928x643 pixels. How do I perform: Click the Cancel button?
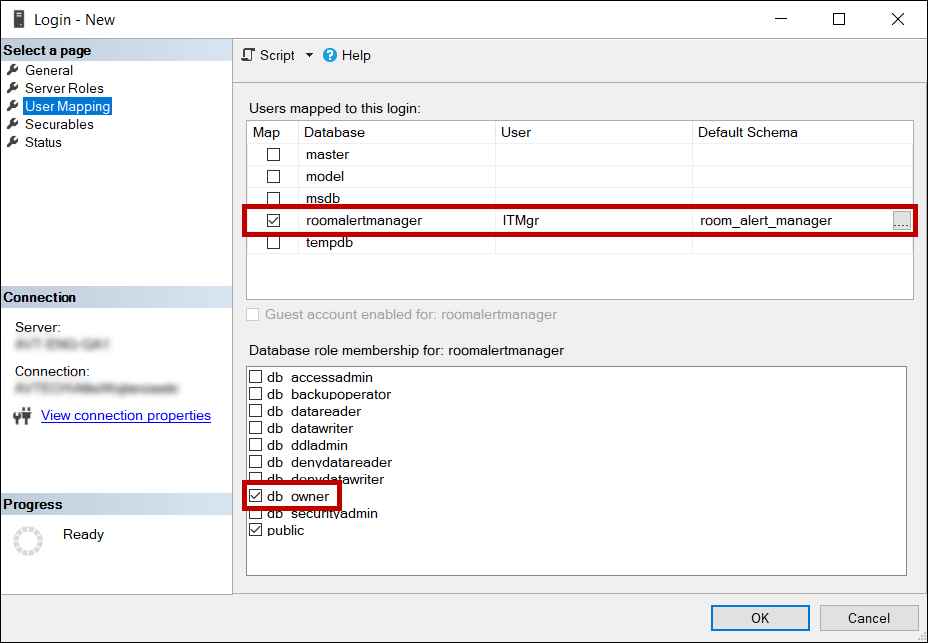(x=868, y=618)
